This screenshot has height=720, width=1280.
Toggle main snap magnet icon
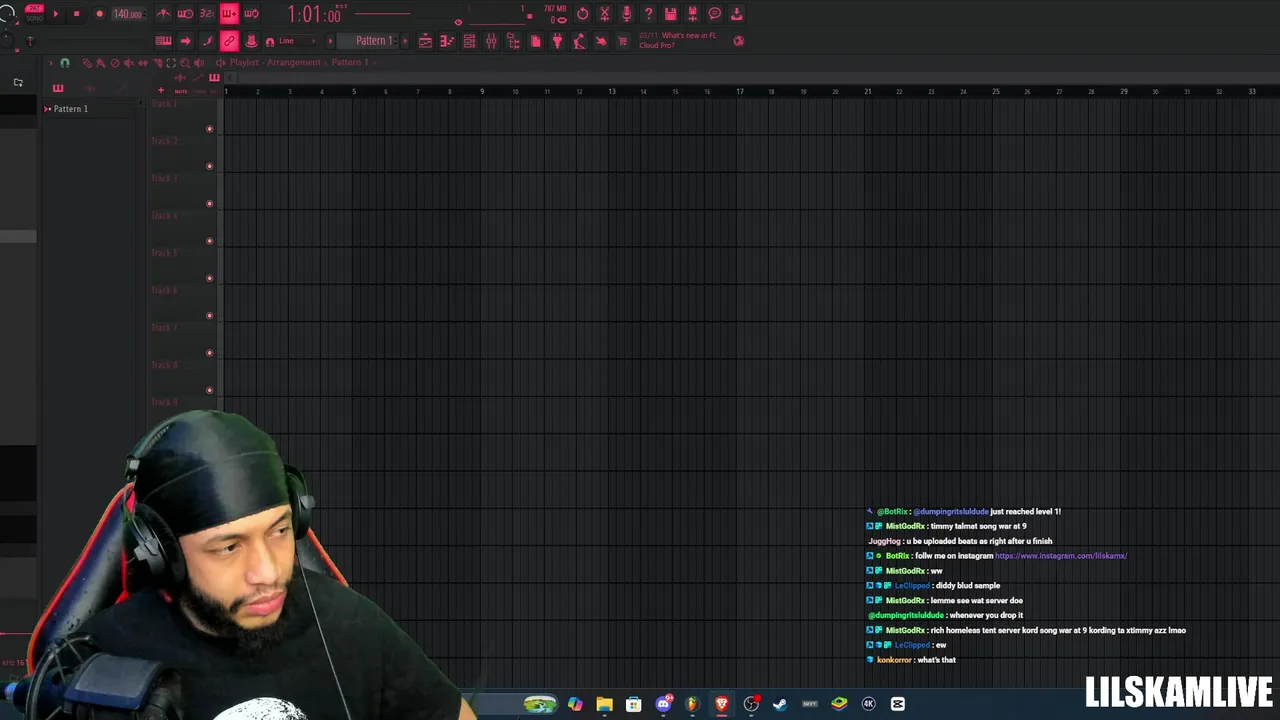270,42
